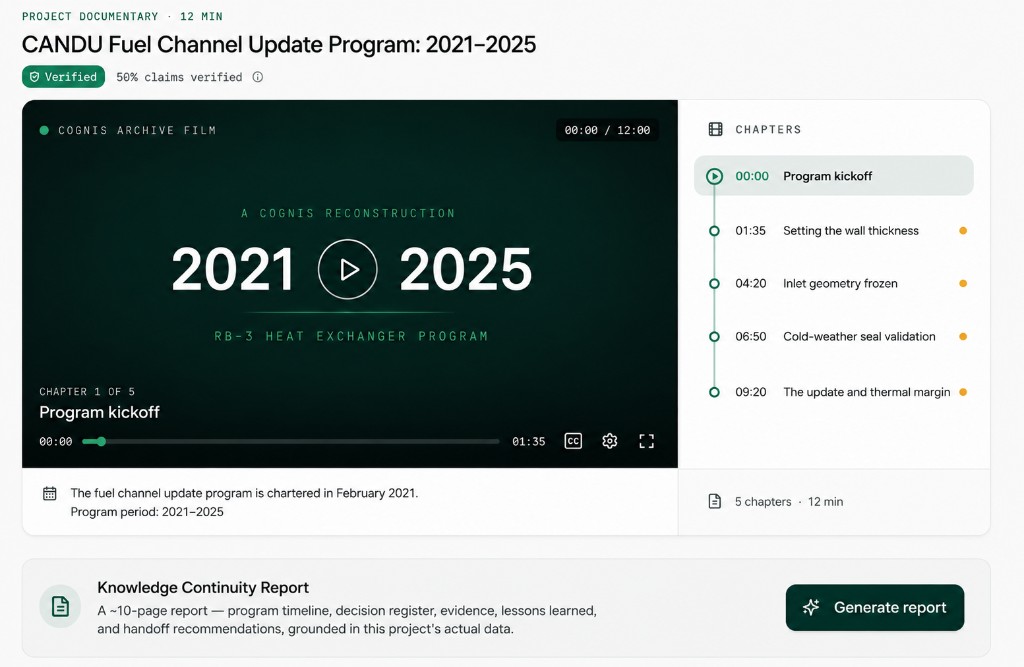This screenshot has height=667, width=1024.
Task: Click orange dot on Cold-weather seal chapter
Action: 963,336
